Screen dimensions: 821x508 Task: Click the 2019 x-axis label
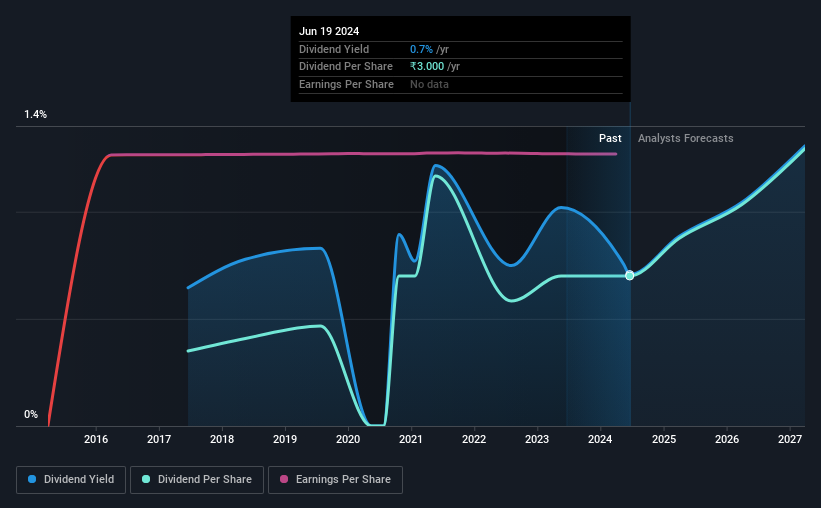click(x=285, y=439)
